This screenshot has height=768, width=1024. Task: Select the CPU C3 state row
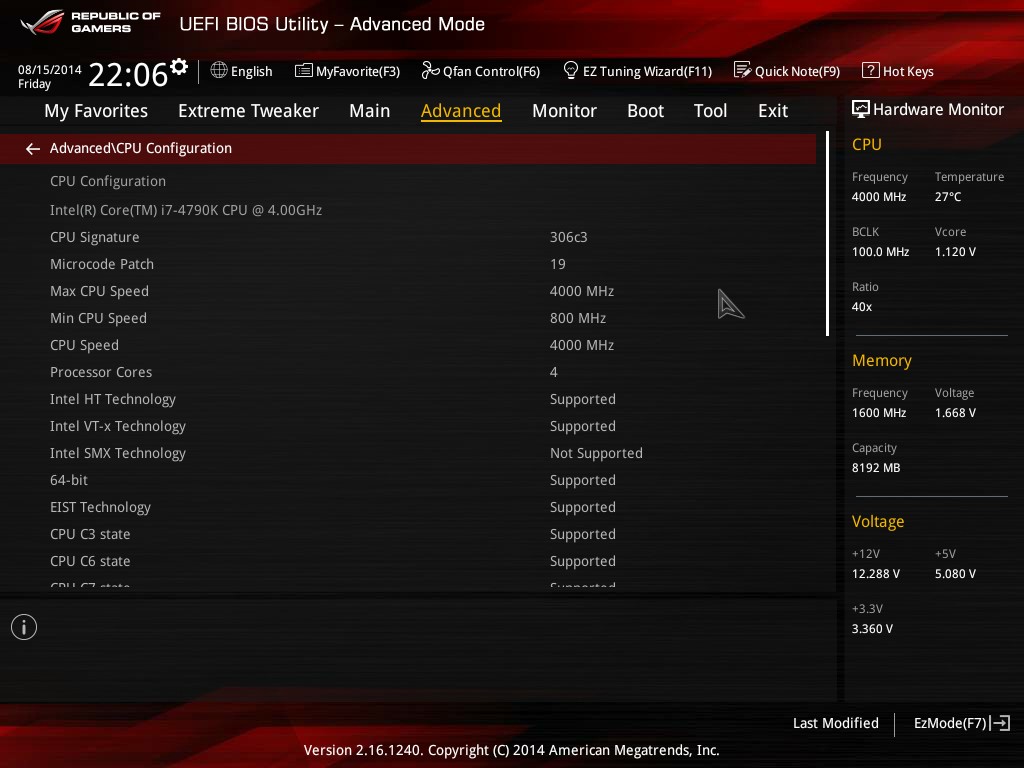tap(408, 534)
